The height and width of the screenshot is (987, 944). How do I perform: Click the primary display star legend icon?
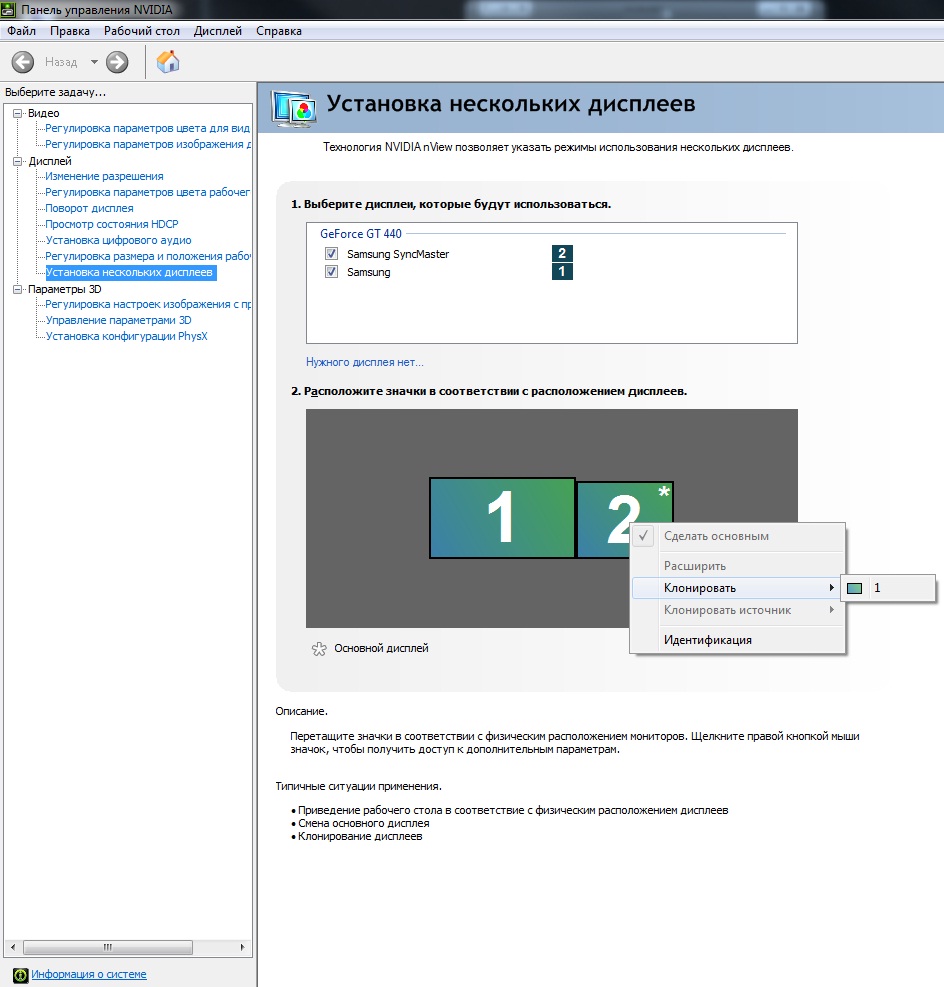coord(319,648)
